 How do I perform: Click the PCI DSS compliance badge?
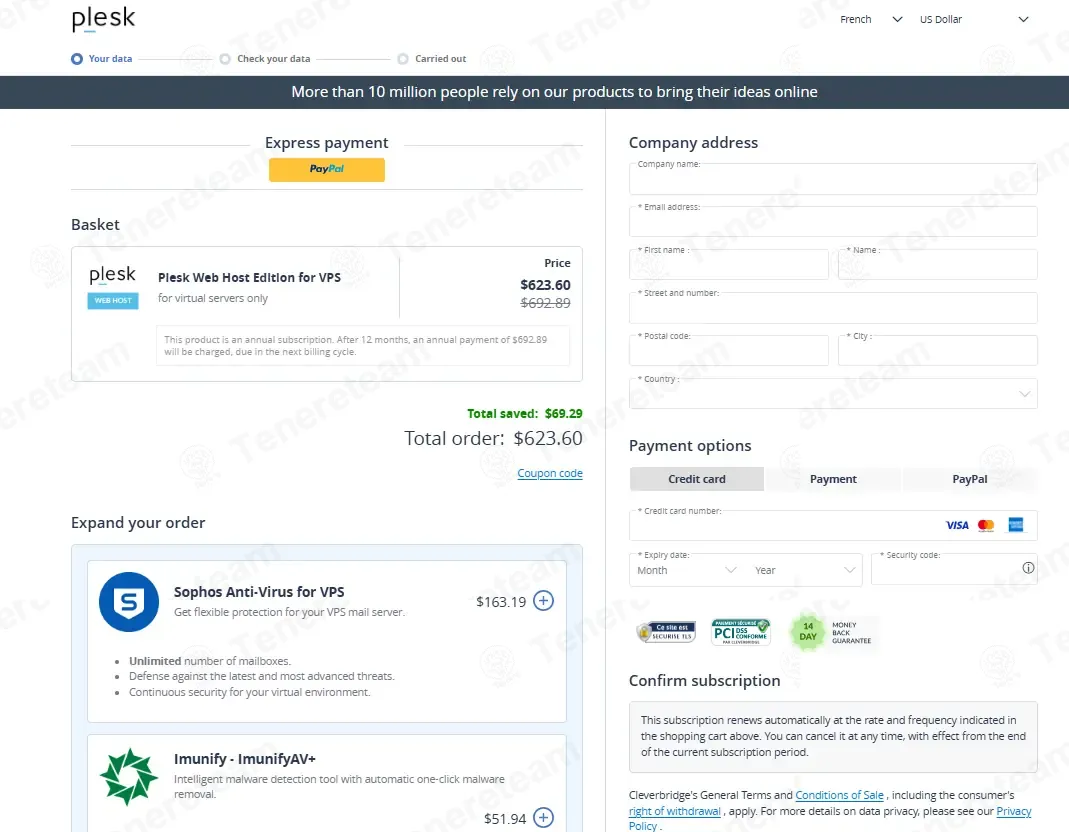point(740,632)
